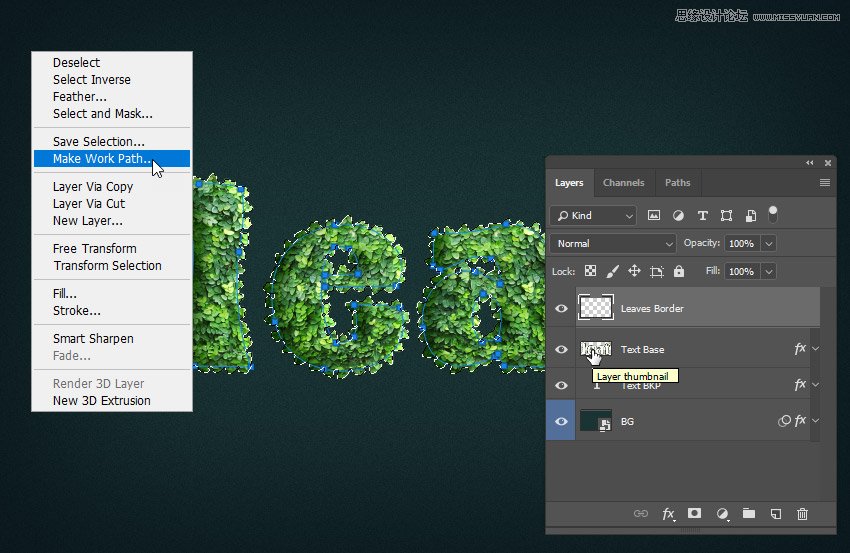Viewport: 850px width, 553px height.
Task: Filter layers by pixel layer type
Action: 654,215
